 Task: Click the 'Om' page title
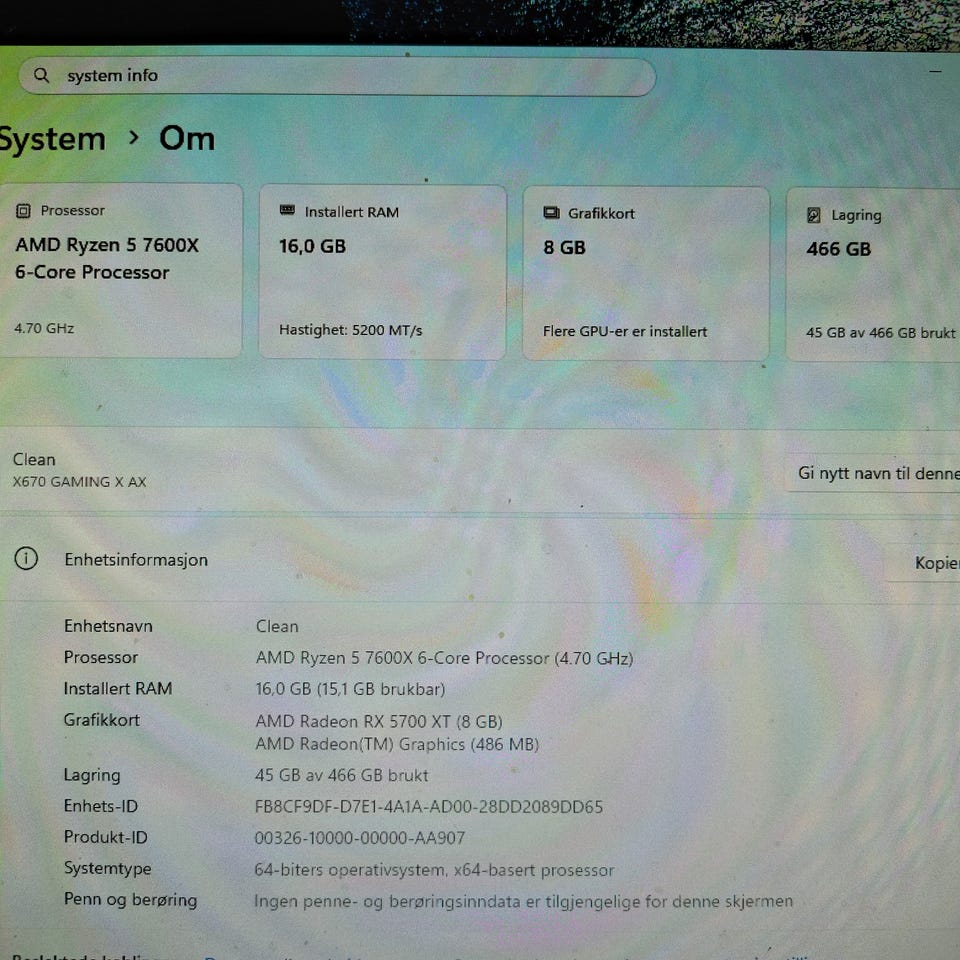(187, 138)
